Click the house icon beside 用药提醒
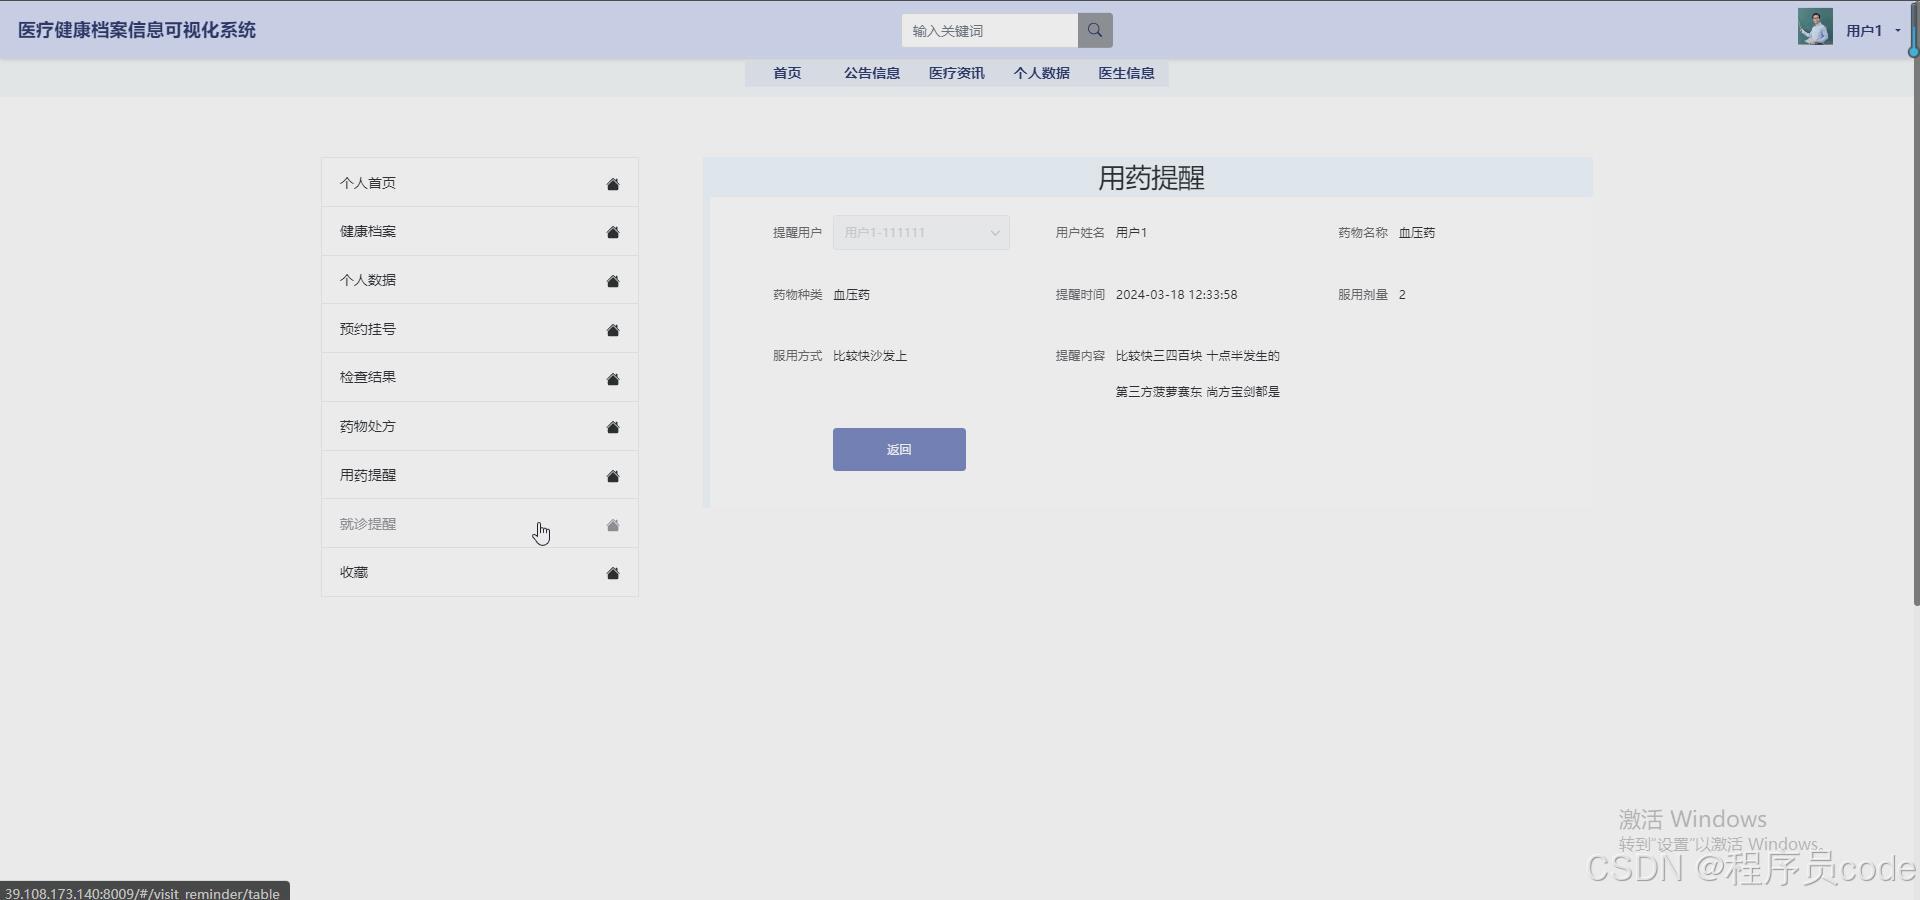Image resolution: width=1920 pixels, height=900 pixels. click(x=611, y=476)
